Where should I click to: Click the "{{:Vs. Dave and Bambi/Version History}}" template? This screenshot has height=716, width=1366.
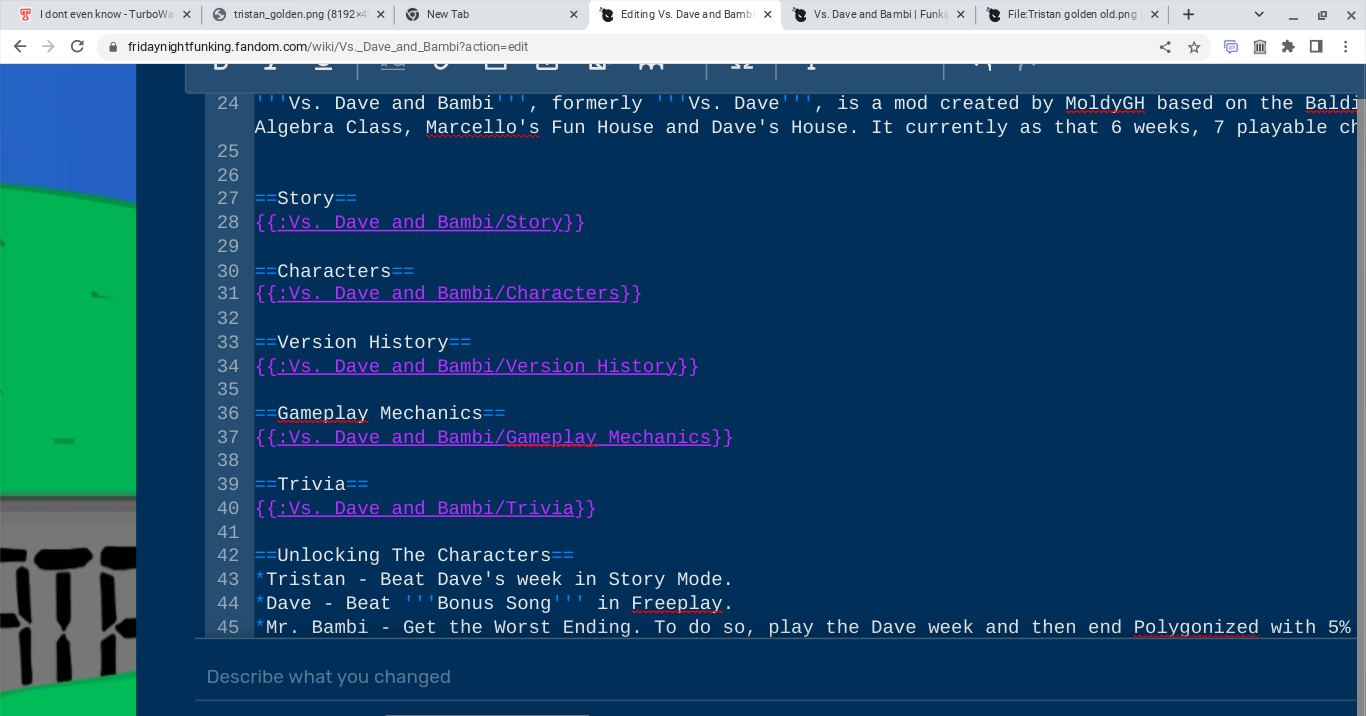[477, 366]
